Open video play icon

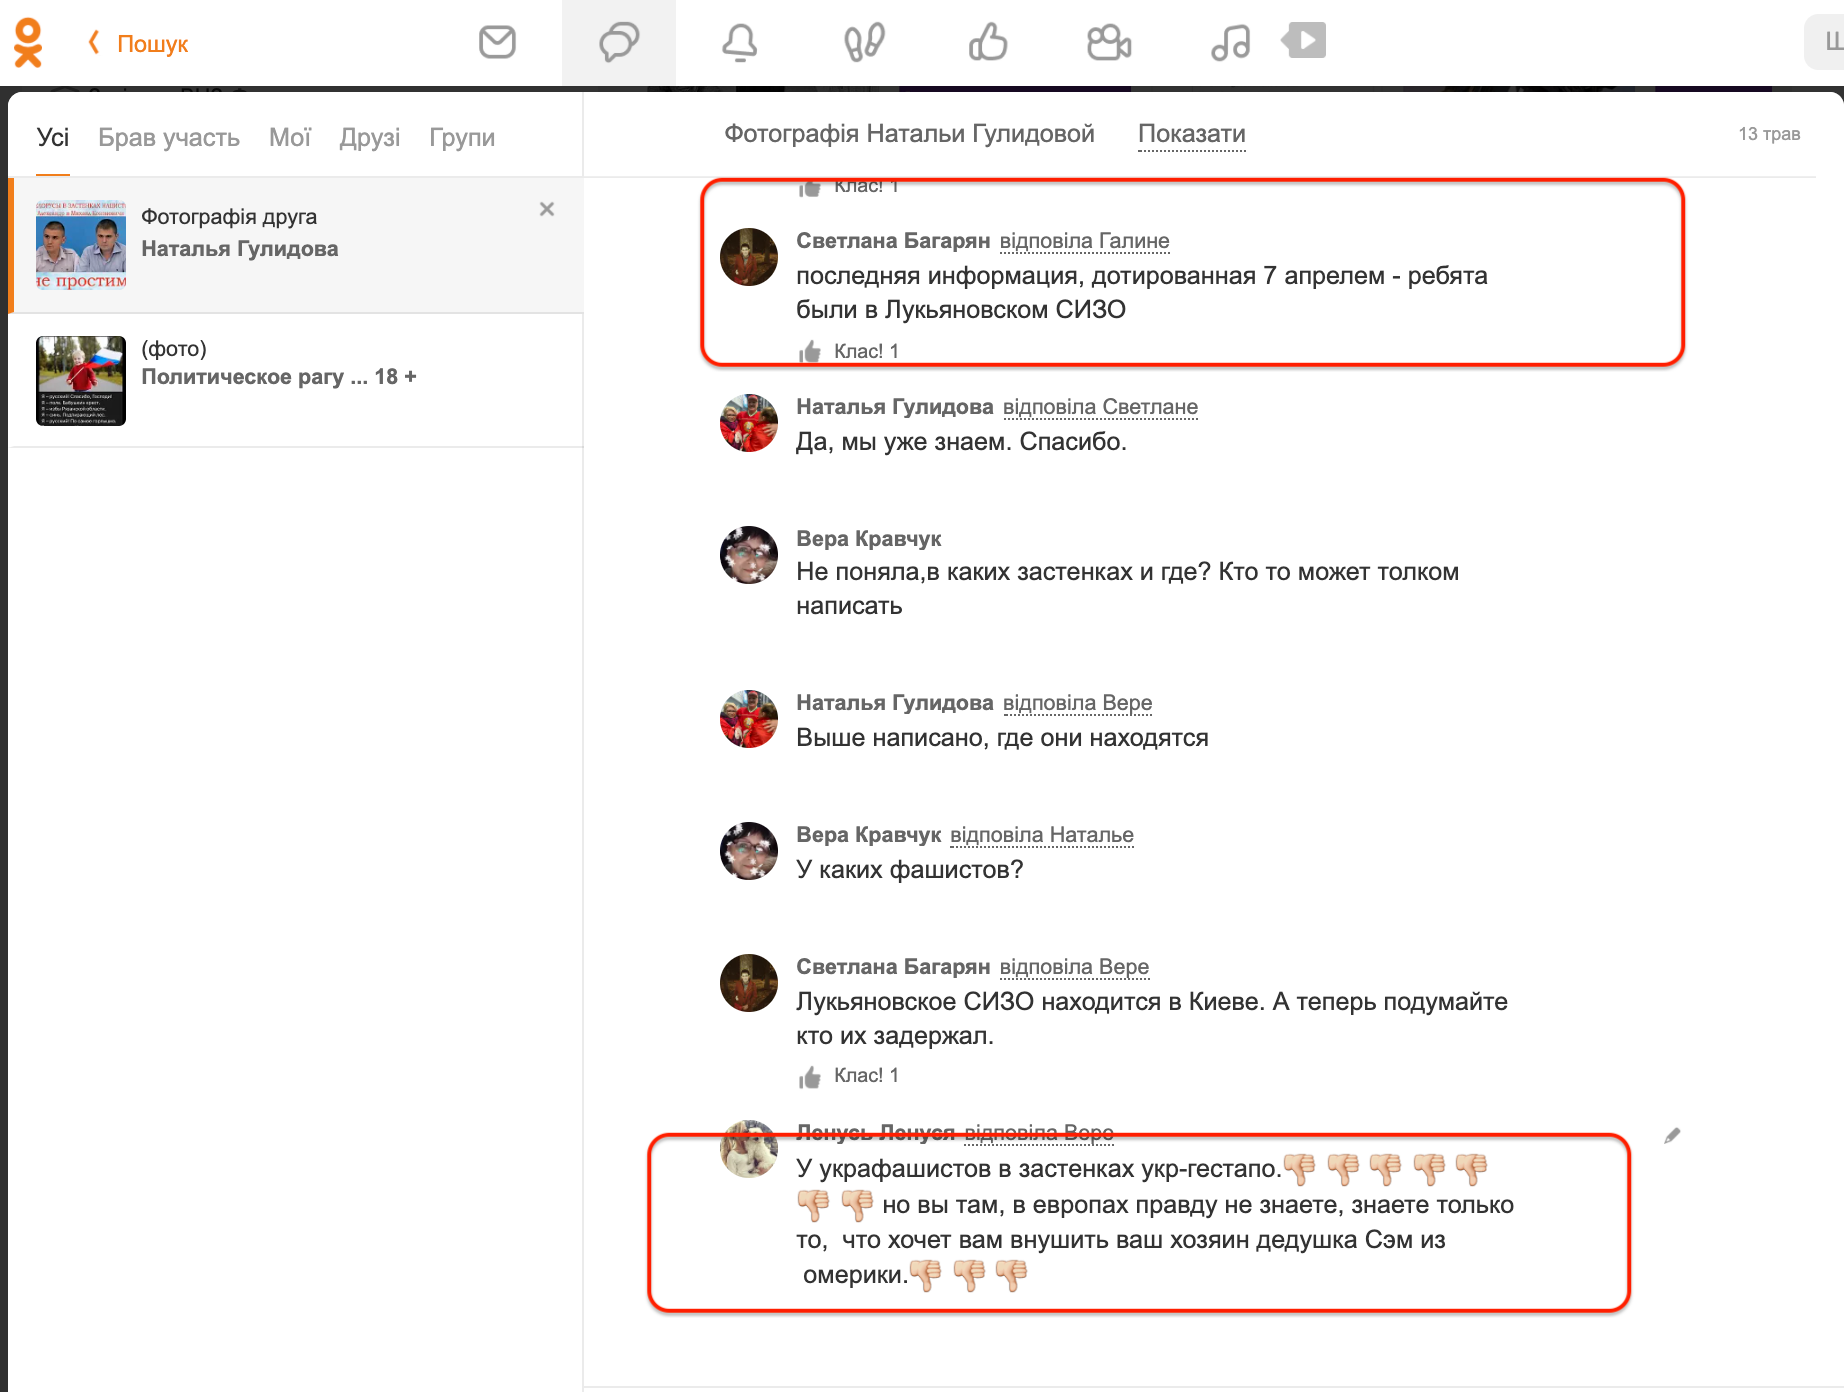coord(1305,41)
